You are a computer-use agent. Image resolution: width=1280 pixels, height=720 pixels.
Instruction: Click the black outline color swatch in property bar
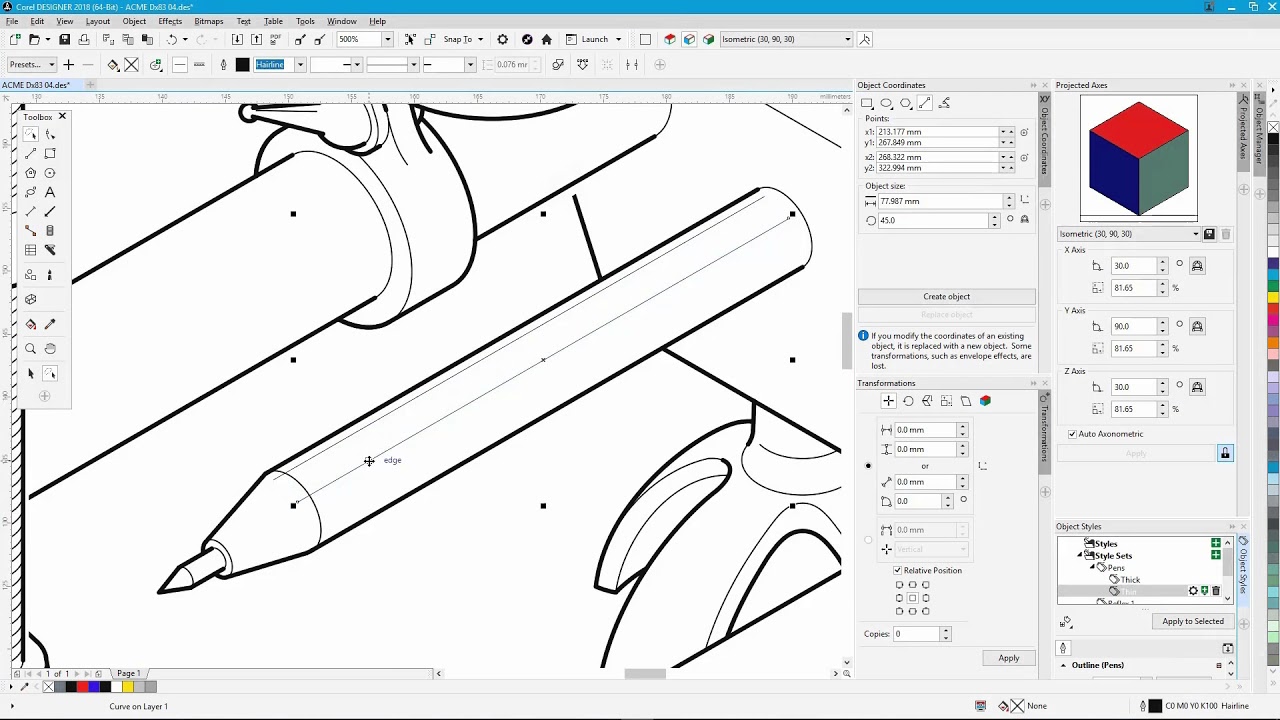tap(242, 65)
